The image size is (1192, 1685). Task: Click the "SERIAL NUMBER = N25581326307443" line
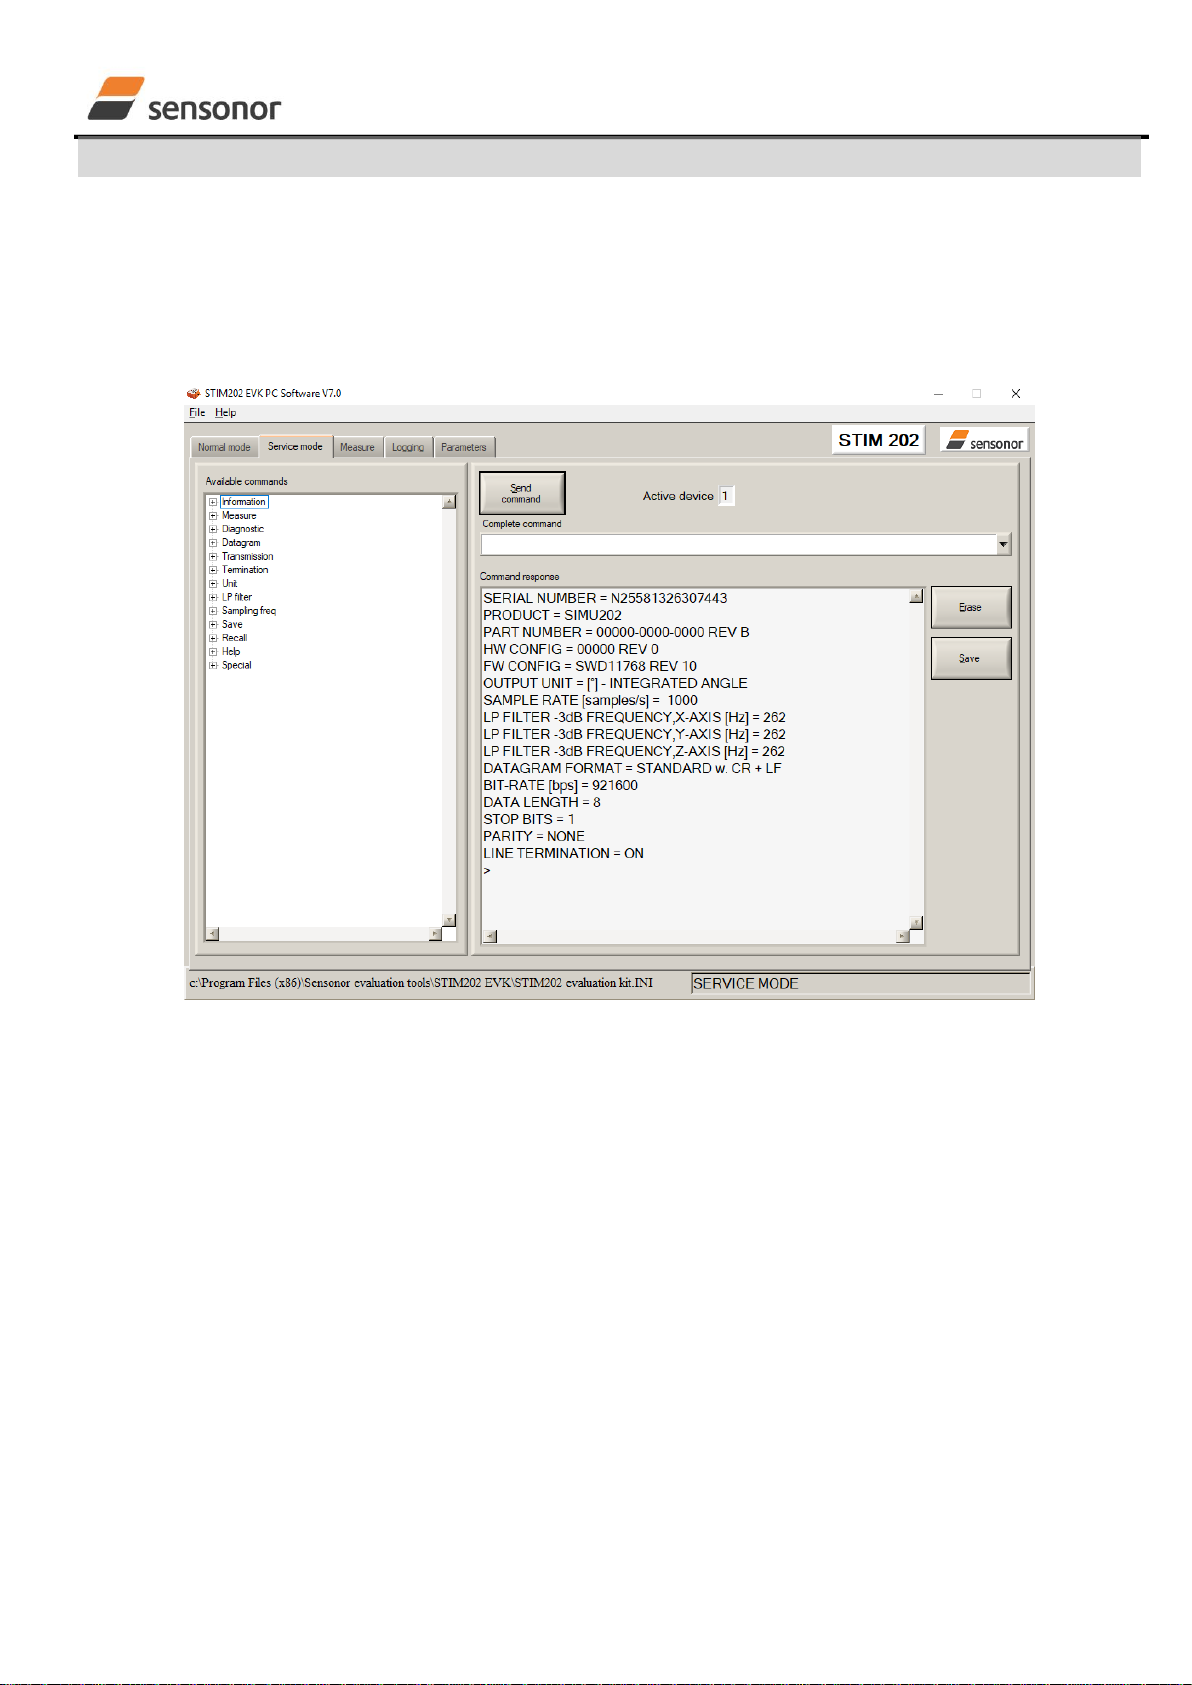point(605,598)
